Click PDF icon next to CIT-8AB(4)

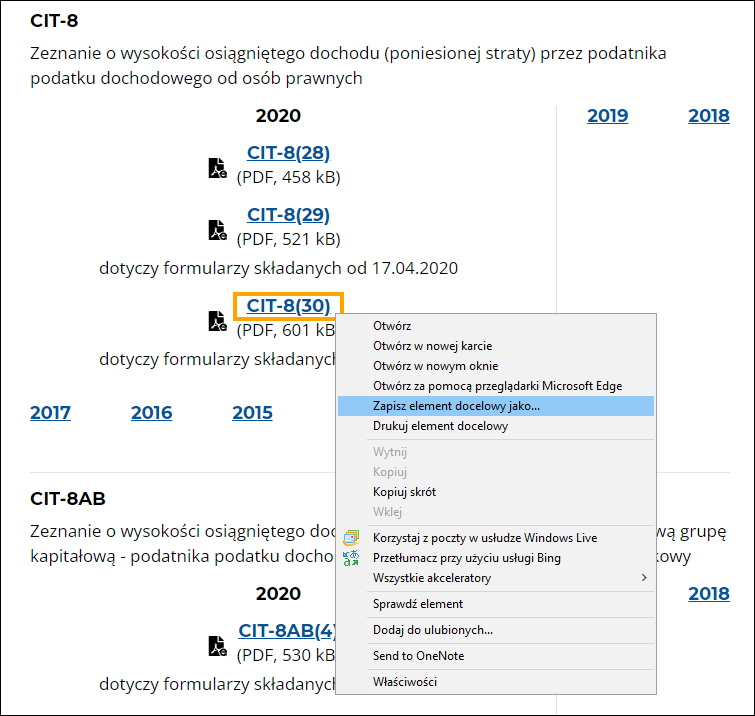coord(217,646)
